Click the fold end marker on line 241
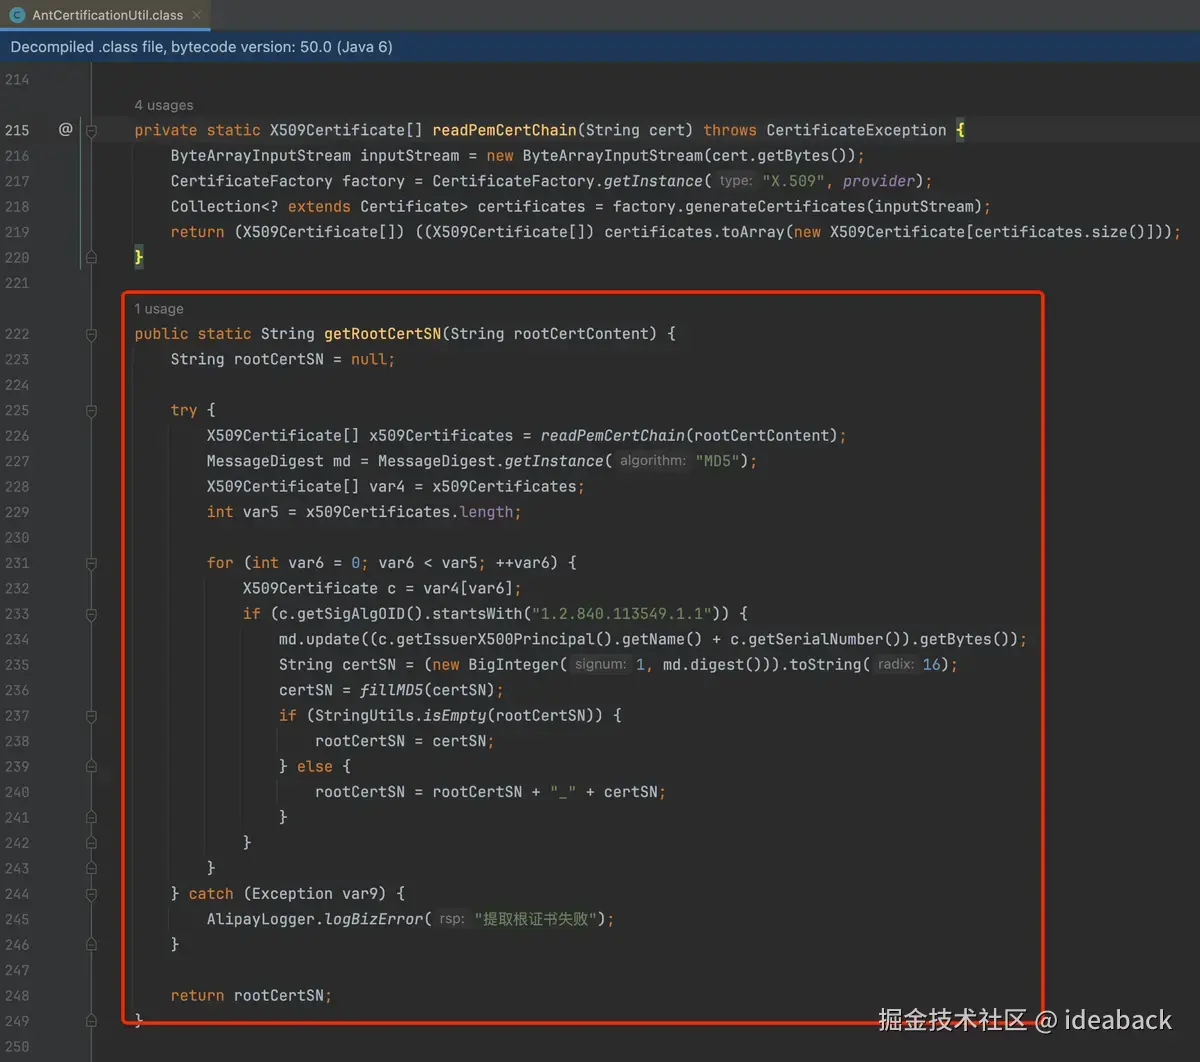Viewport: 1200px width, 1062px height. [x=91, y=818]
